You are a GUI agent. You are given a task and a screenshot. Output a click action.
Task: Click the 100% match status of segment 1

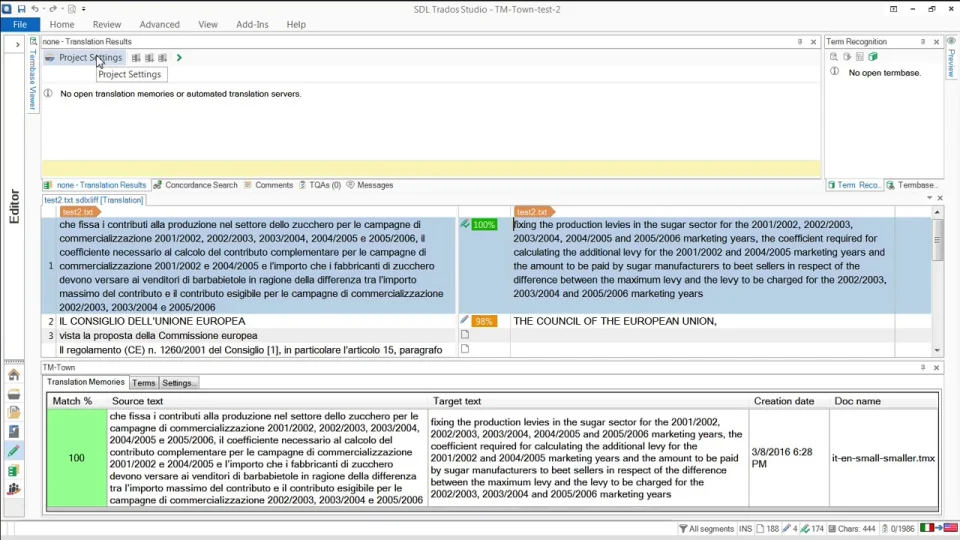point(484,225)
